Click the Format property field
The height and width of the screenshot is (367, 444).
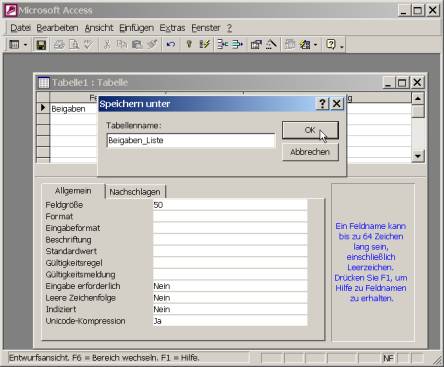tap(230, 217)
